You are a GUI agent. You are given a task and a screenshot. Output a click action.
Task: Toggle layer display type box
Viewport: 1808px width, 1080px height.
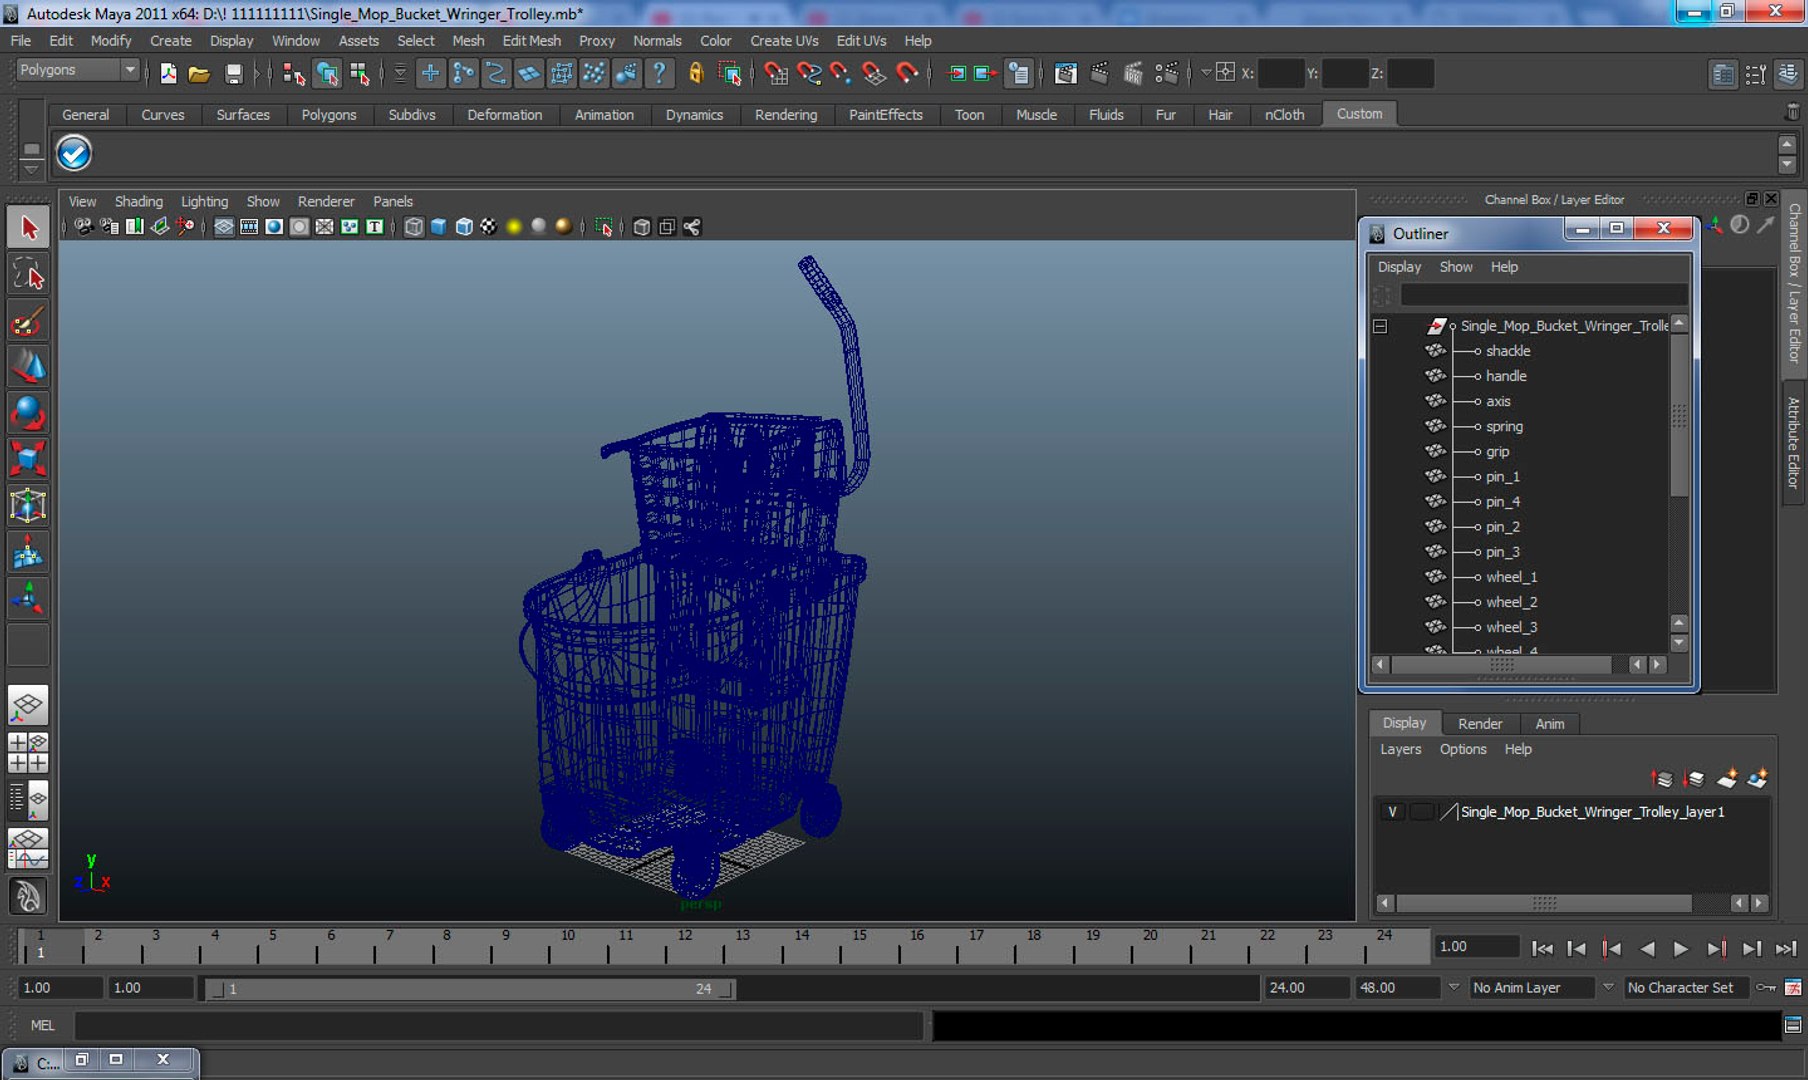(x=1420, y=812)
